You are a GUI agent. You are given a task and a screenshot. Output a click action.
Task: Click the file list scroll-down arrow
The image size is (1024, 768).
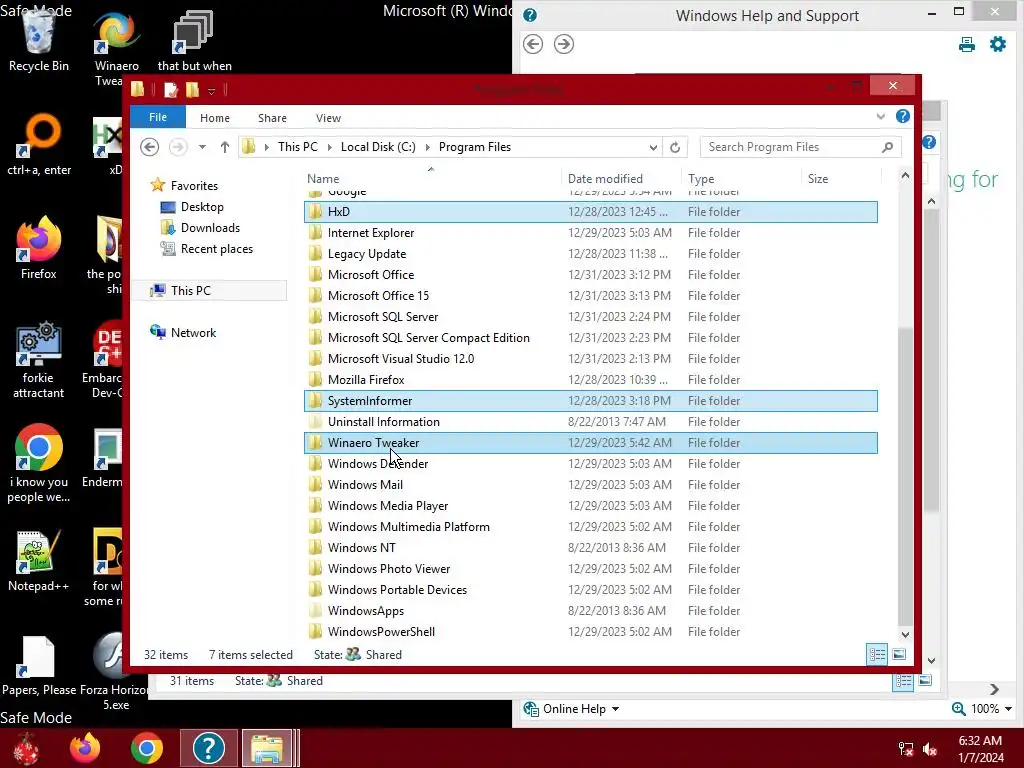905,634
